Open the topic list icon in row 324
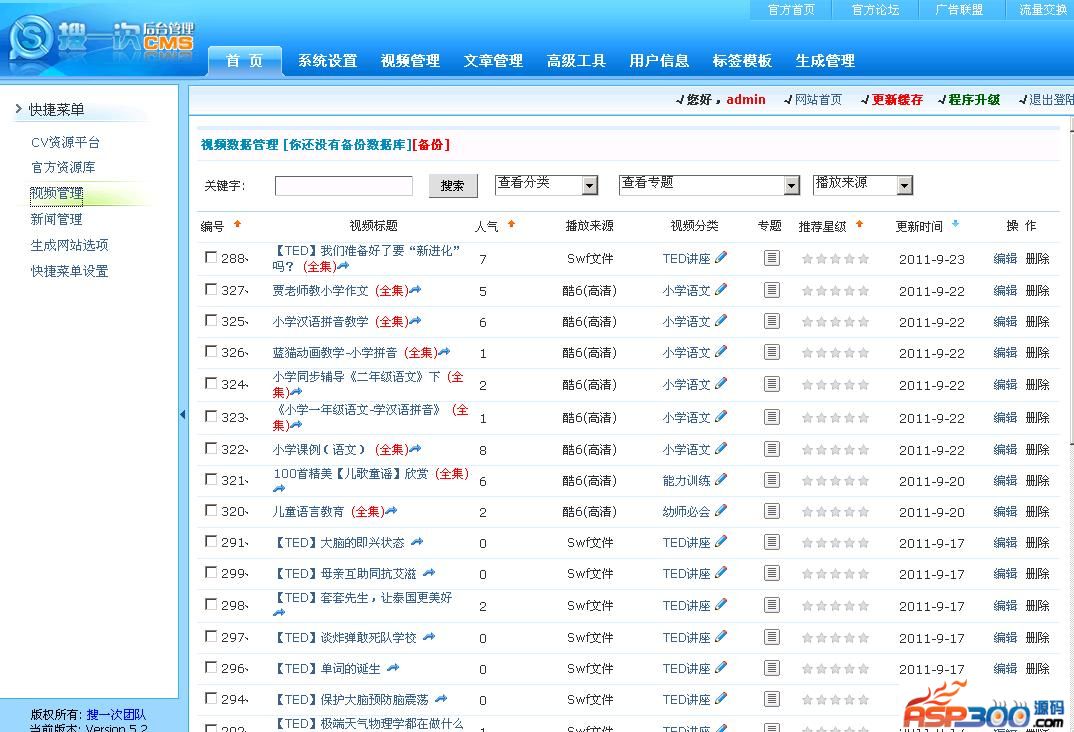Image resolution: width=1074 pixels, height=732 pixels. pos(772,384)
